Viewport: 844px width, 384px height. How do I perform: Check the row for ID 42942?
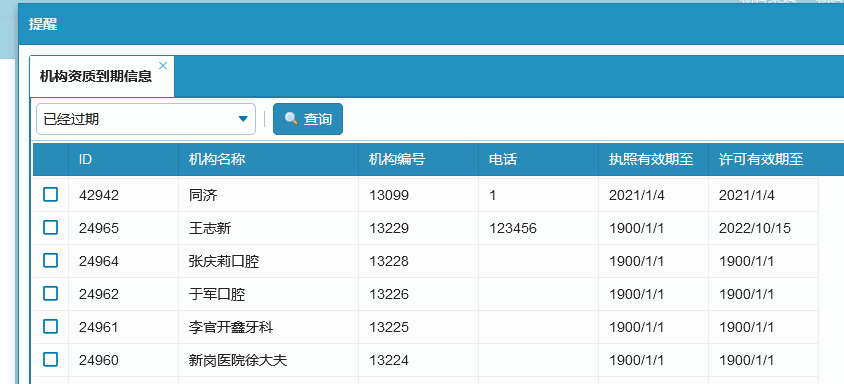coord(51,194)
